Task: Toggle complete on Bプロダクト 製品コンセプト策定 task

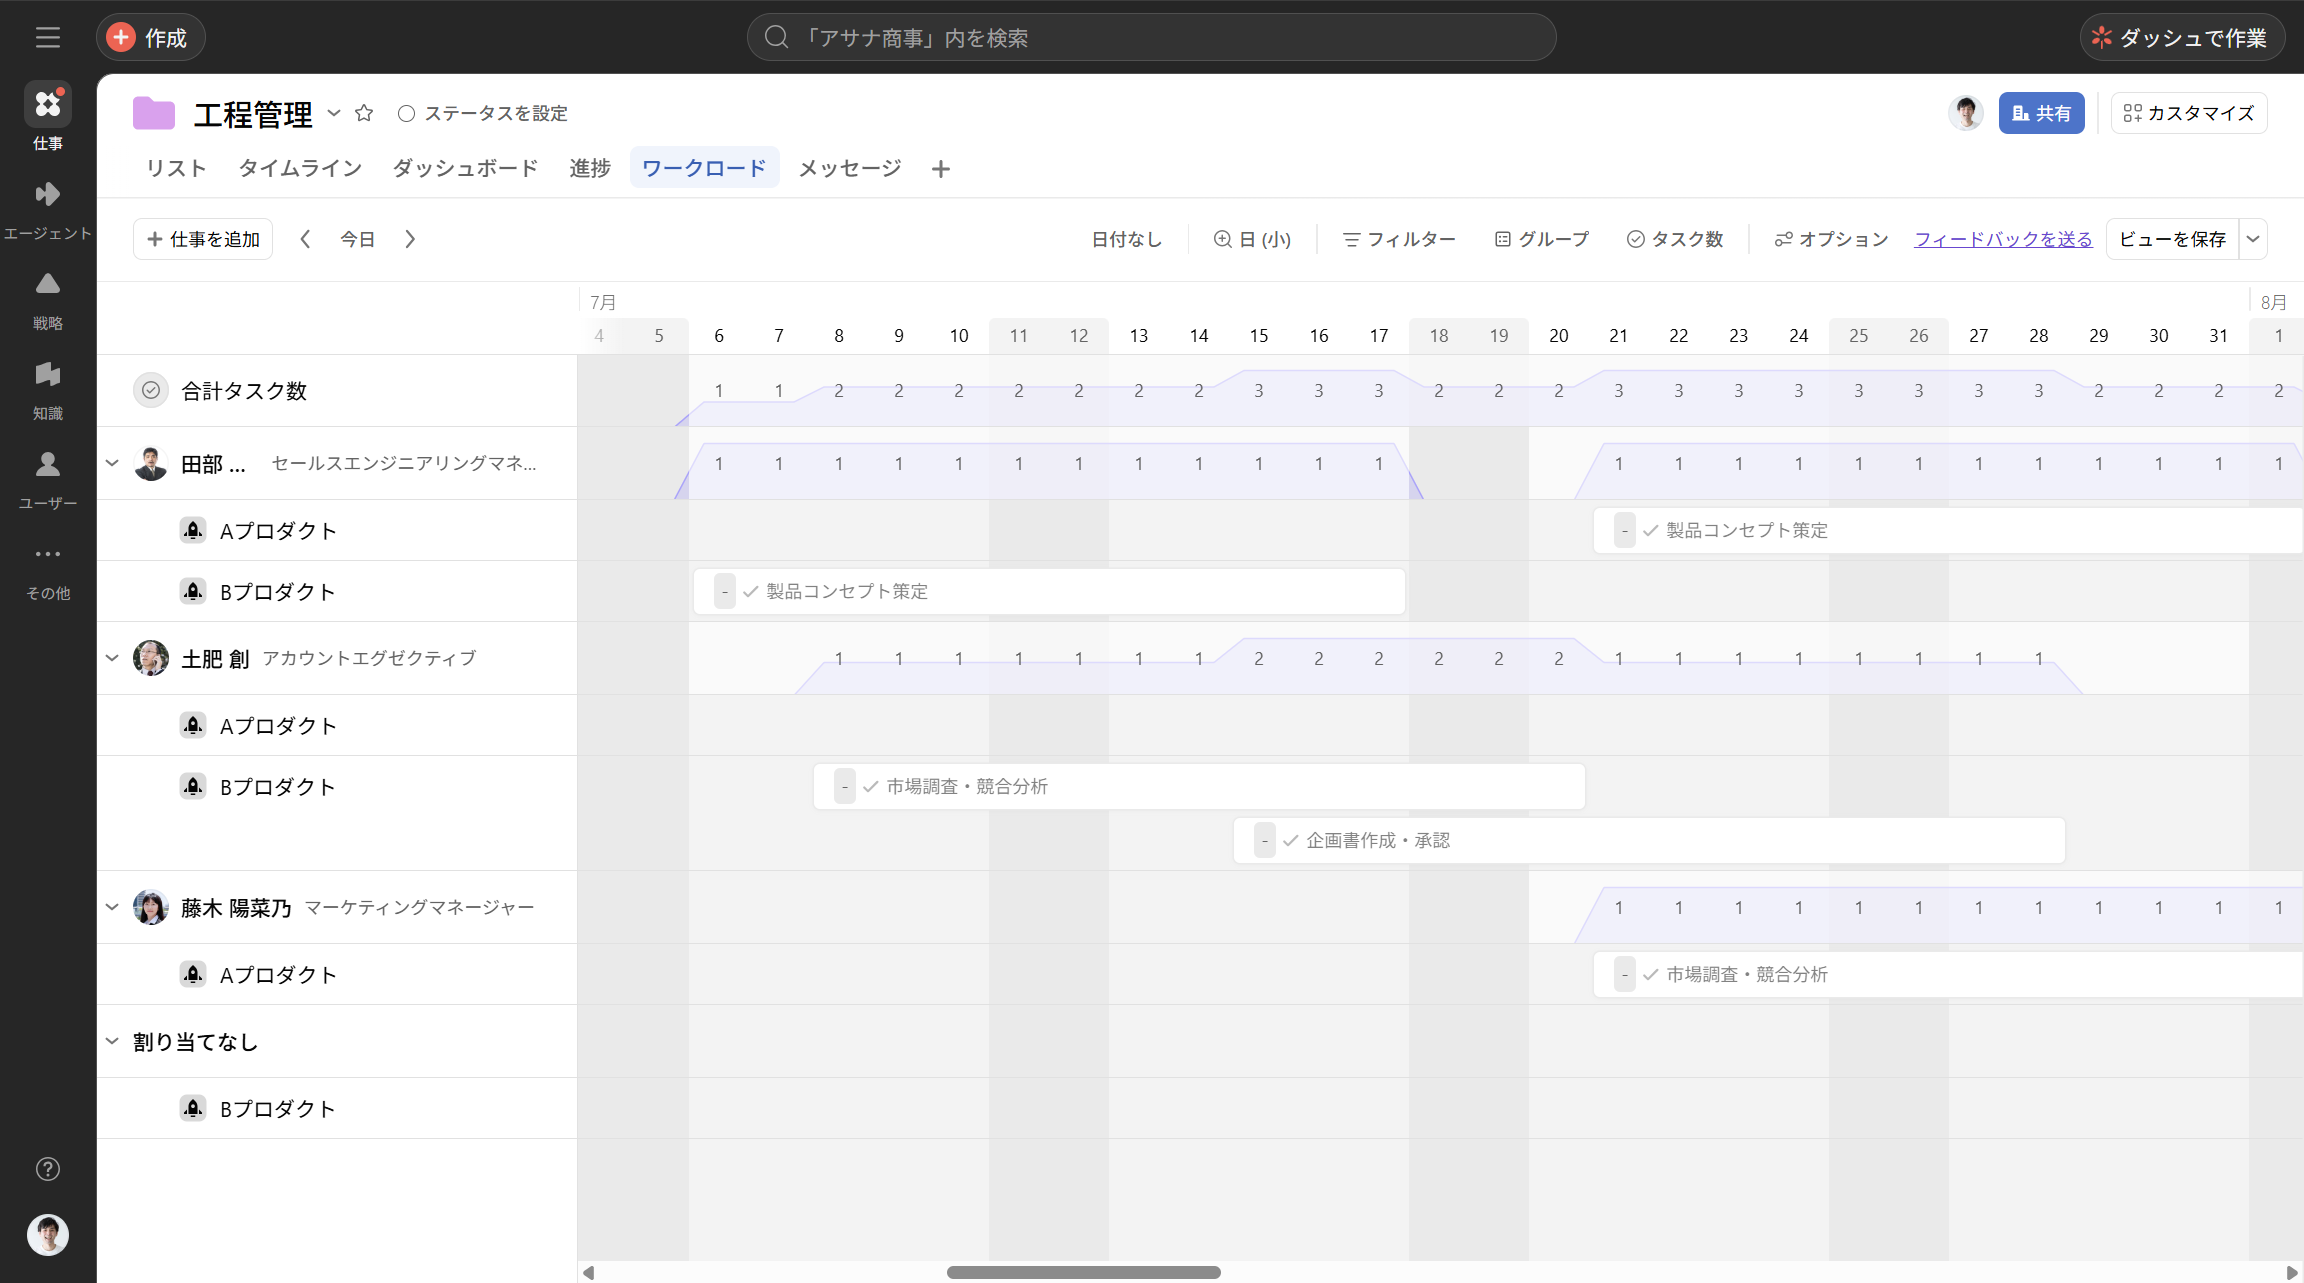Action: [751, 591]
